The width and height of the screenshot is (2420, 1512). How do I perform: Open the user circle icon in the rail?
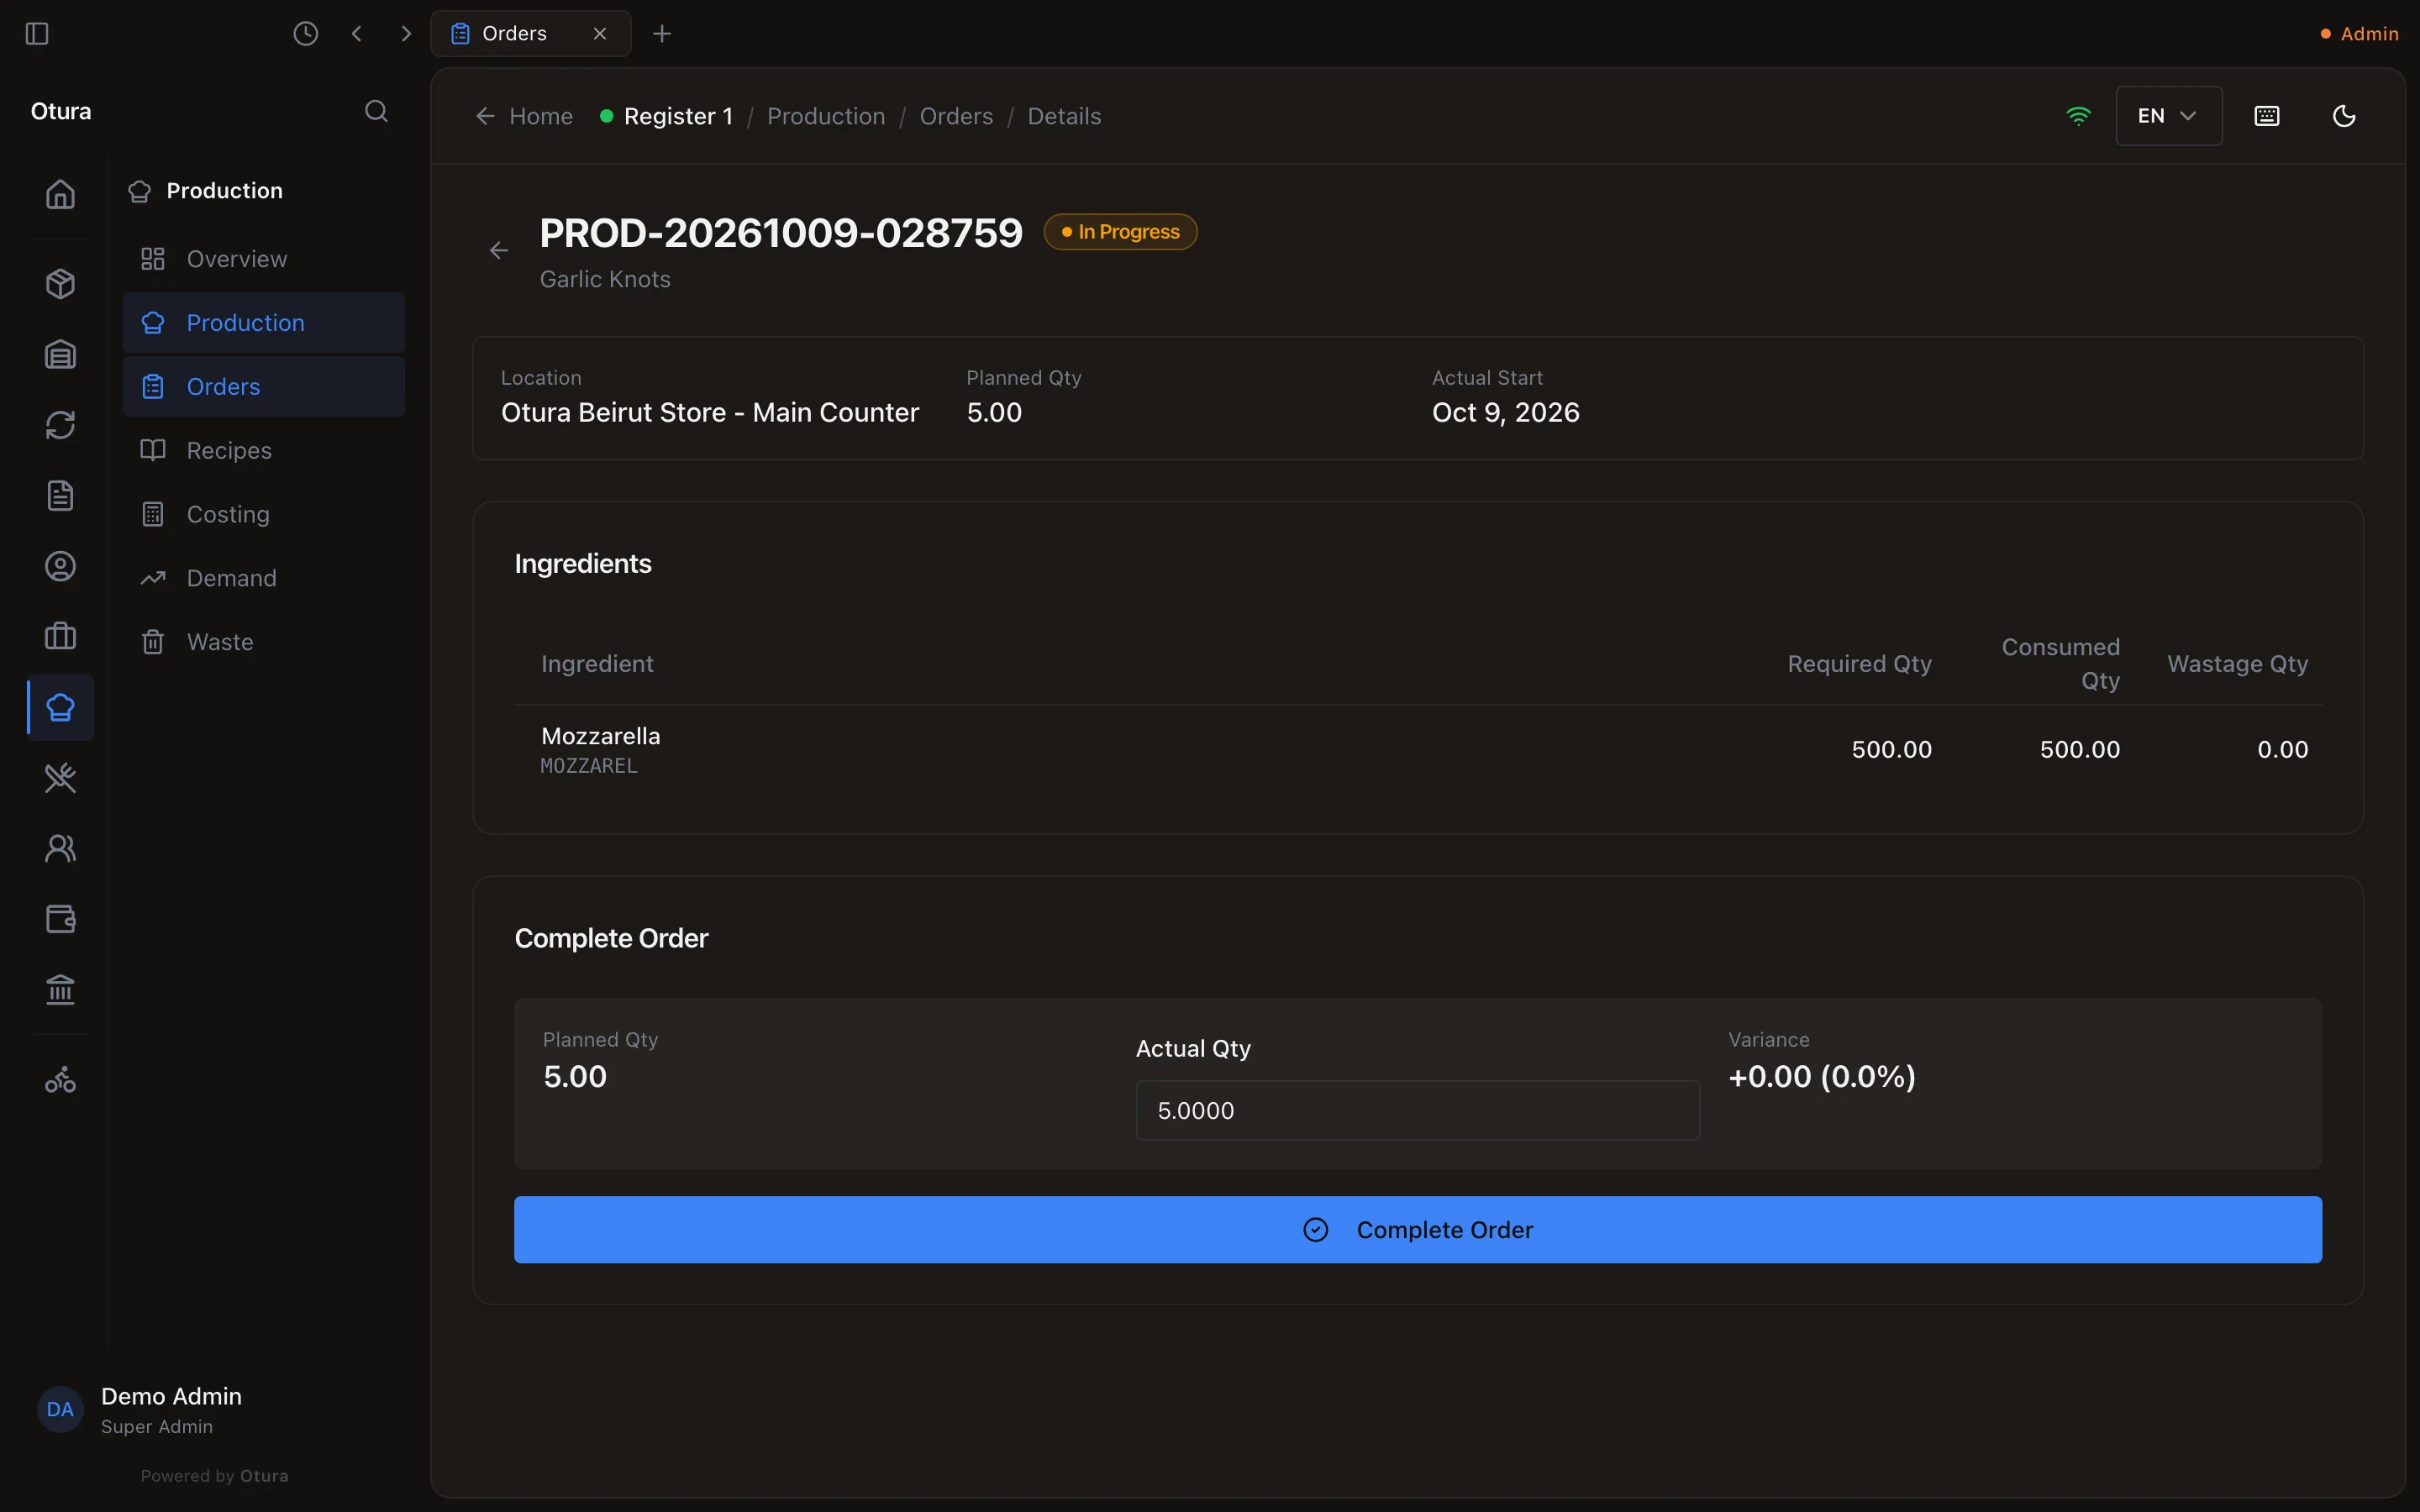click(60, 566)
